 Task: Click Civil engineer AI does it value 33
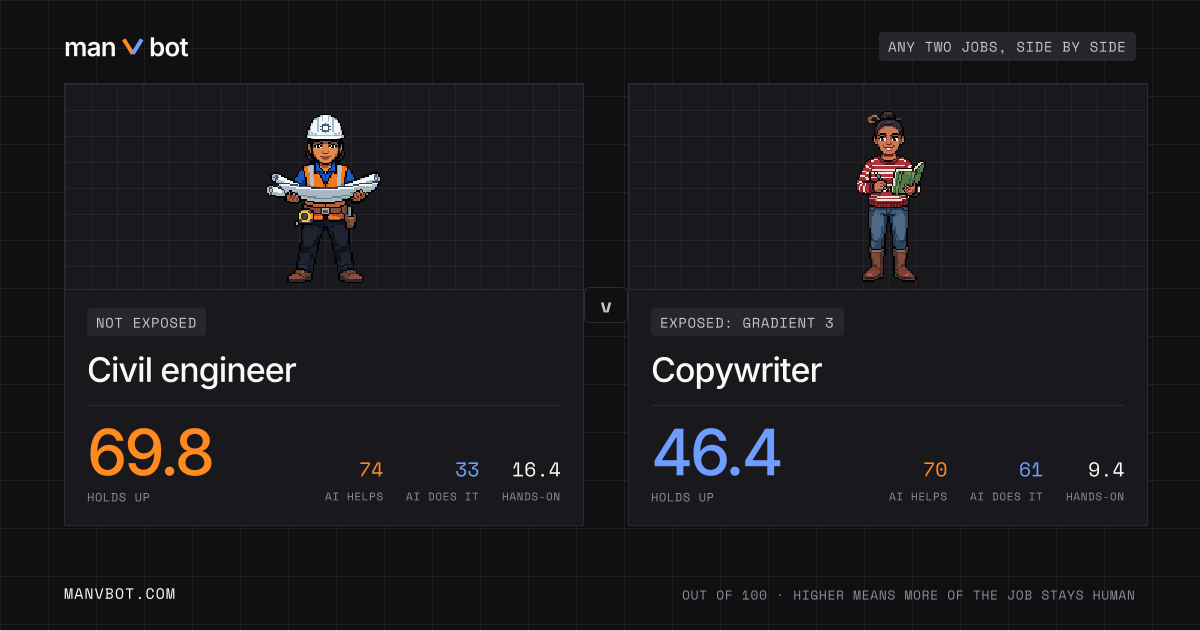pos(467,470)
